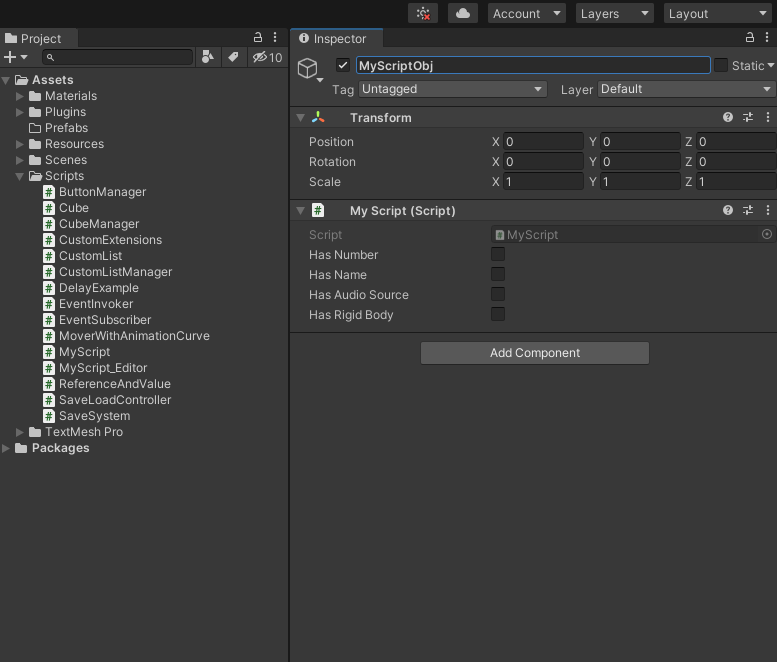This screenshot has height=662, width=777.
Task: Open the Account dropdown
Action: click(527, 13)
